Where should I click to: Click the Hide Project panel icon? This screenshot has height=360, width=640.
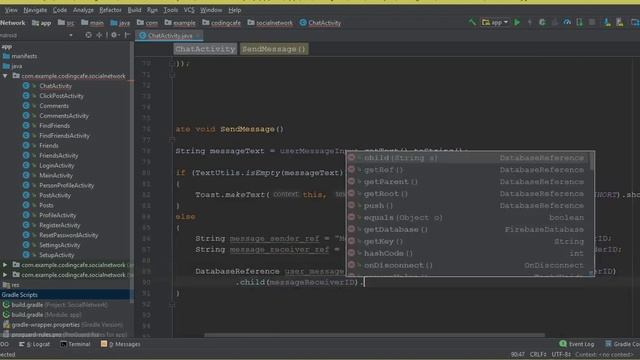[x=127, y=36]
